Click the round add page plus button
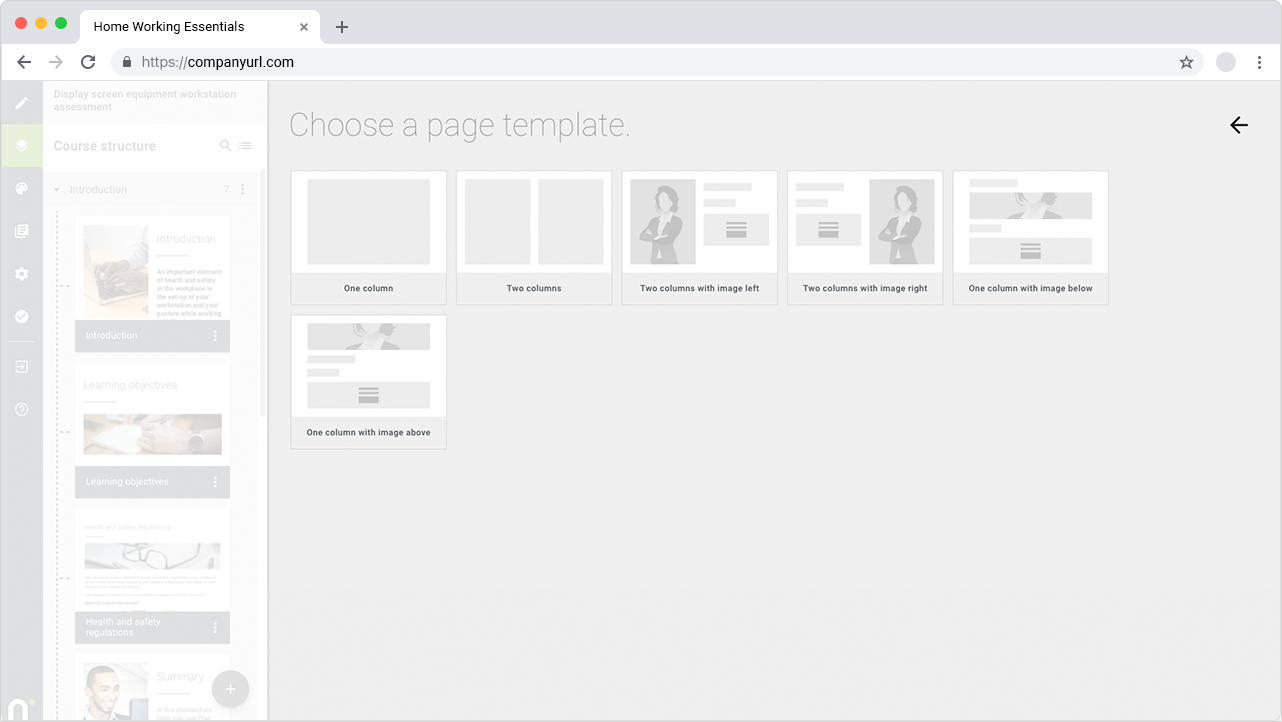 [x=230, y=689]
